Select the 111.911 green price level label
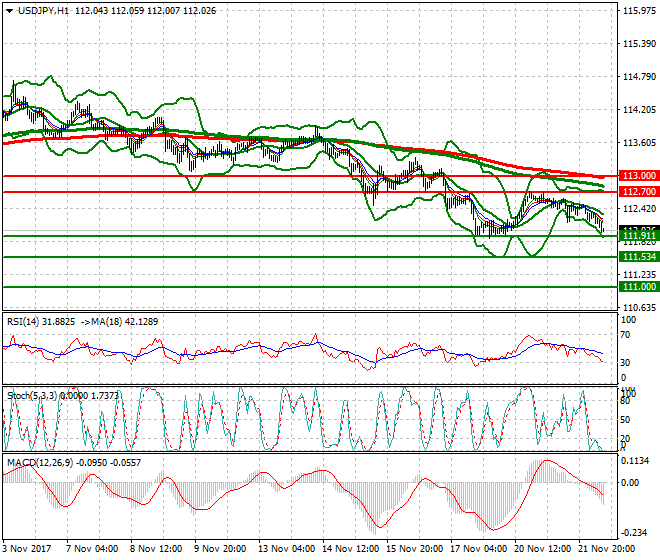The width and height of the screenshot is (660, 560). coord(639,235)
